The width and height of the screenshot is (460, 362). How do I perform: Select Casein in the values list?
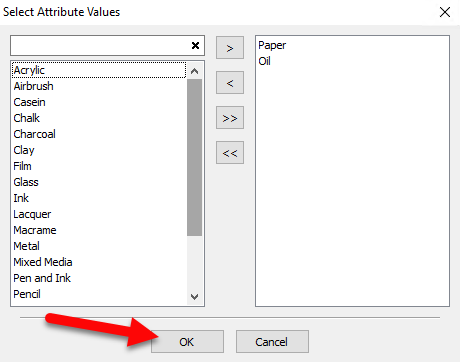click(x=99, y=102)
